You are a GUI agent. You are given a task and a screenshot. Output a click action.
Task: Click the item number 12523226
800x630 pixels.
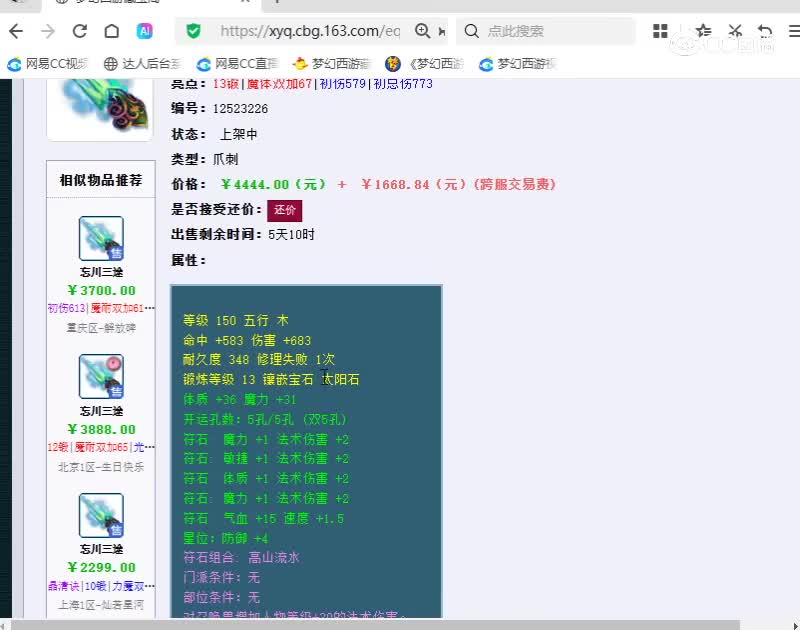click(240, 109)
